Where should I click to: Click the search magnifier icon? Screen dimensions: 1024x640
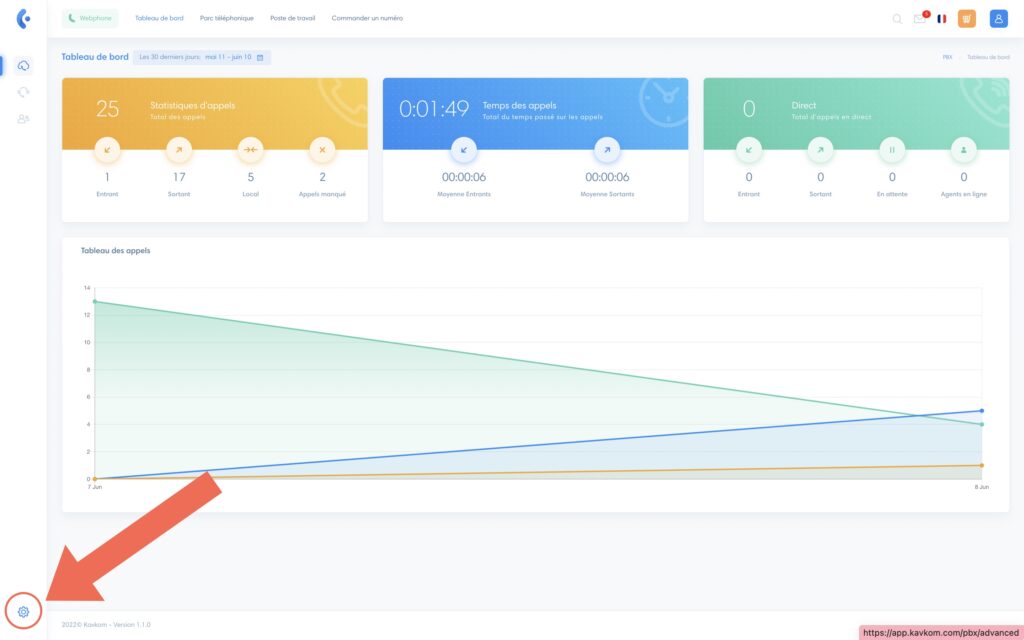pos(897,18)
